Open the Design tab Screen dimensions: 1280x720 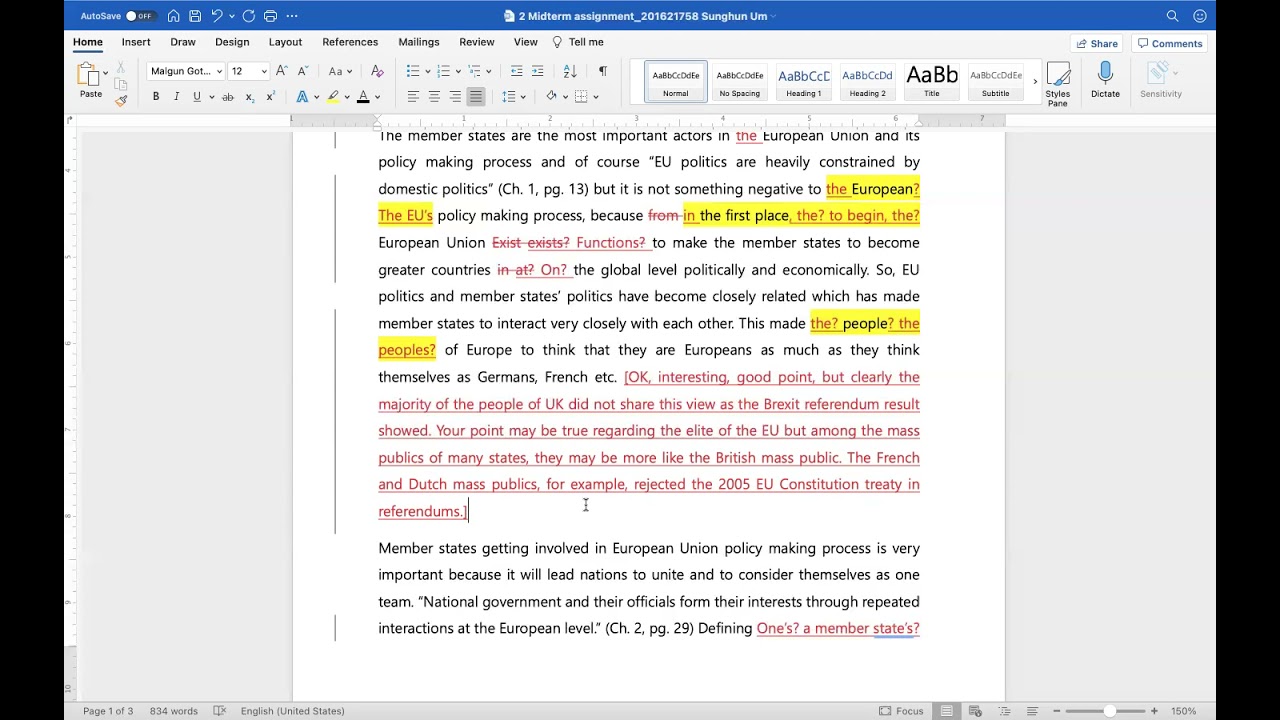[232, 42]
